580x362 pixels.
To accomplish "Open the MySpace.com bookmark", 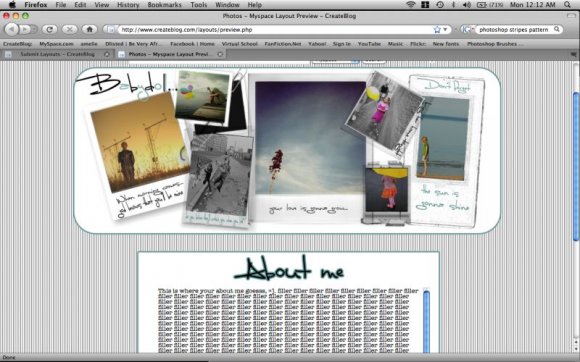I will click(56, 44).
